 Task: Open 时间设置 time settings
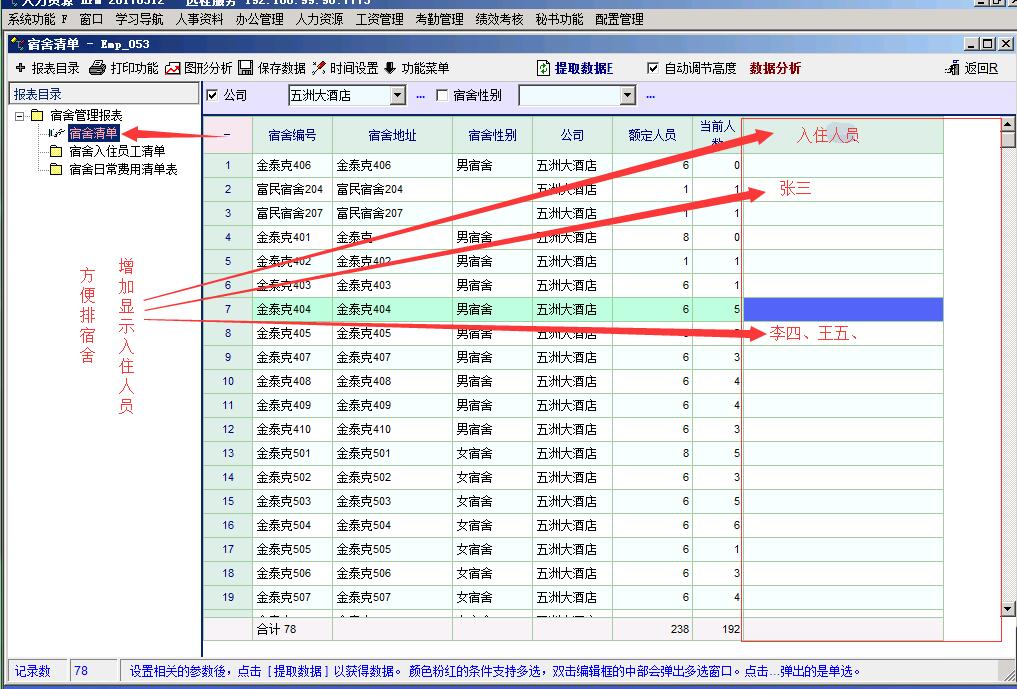319,68
